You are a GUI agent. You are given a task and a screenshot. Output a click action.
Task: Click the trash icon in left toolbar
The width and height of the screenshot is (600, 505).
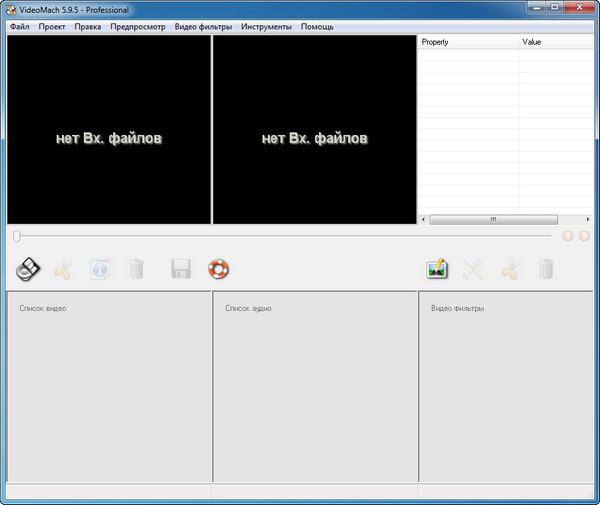click(137, 268)
